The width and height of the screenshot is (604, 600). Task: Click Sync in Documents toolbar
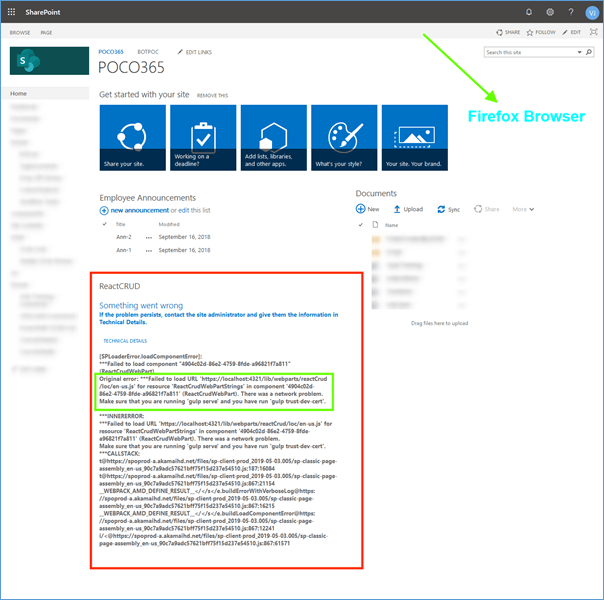coord(449,209)
